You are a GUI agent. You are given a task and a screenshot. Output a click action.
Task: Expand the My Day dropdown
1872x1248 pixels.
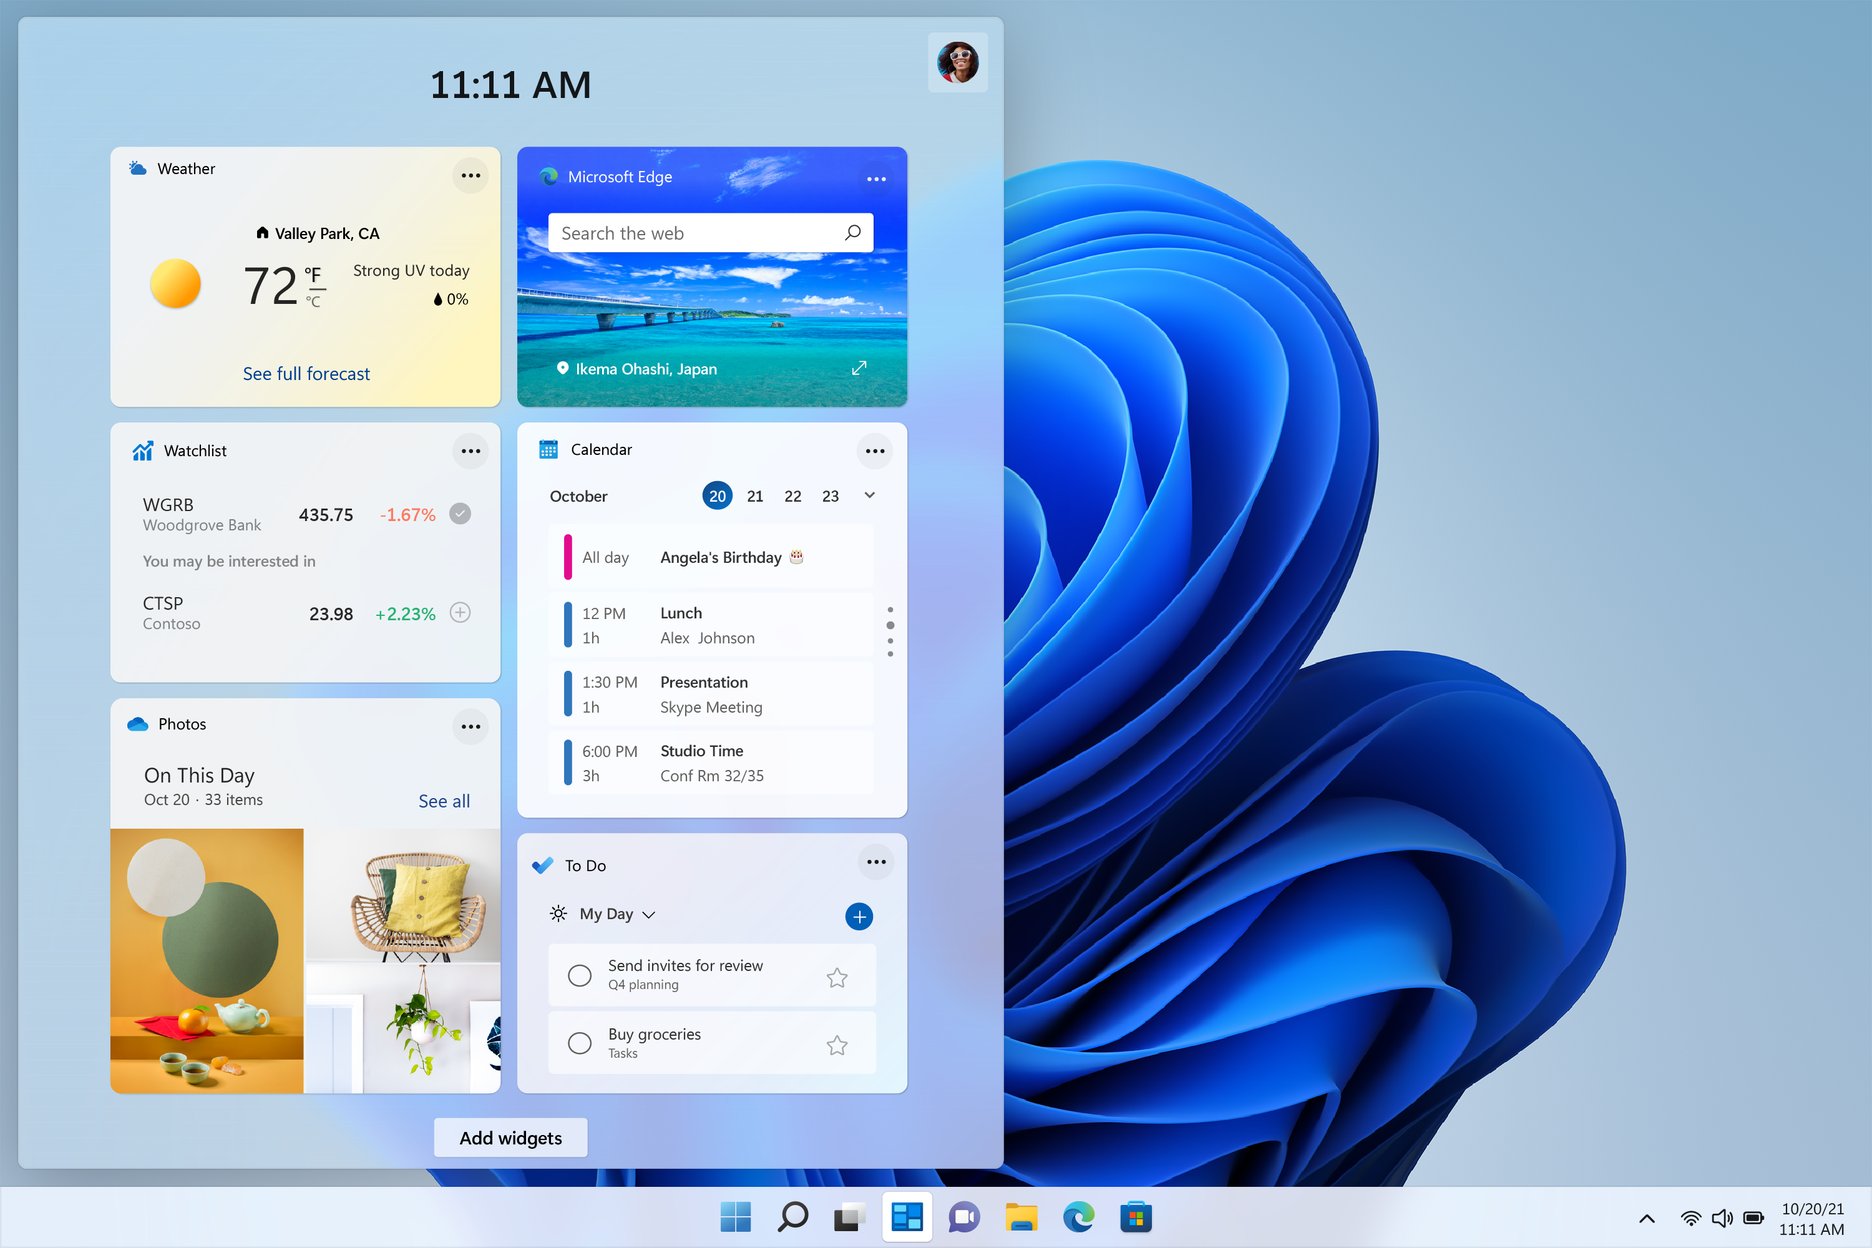(x=648, y=914)
